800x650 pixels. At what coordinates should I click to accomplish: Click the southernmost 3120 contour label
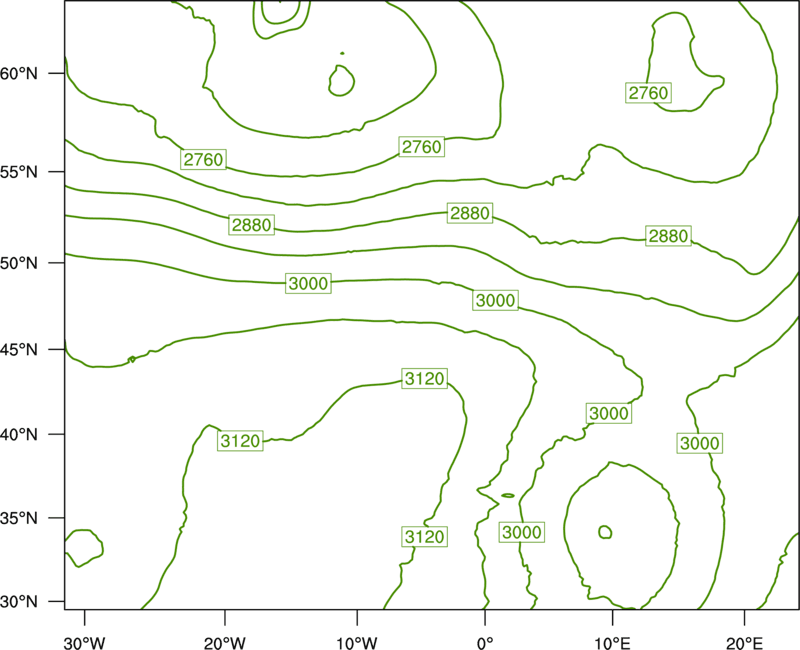(x=424, y=537)
